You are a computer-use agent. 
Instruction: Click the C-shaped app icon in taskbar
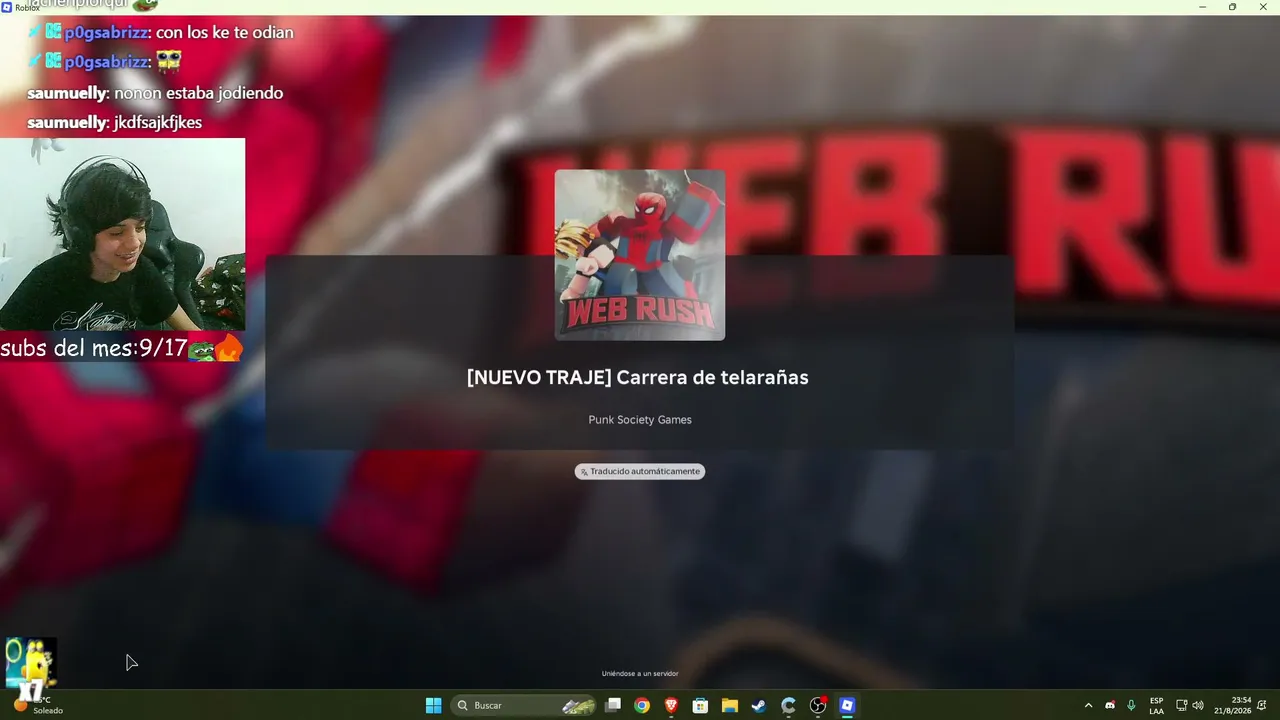click(788, 706)
